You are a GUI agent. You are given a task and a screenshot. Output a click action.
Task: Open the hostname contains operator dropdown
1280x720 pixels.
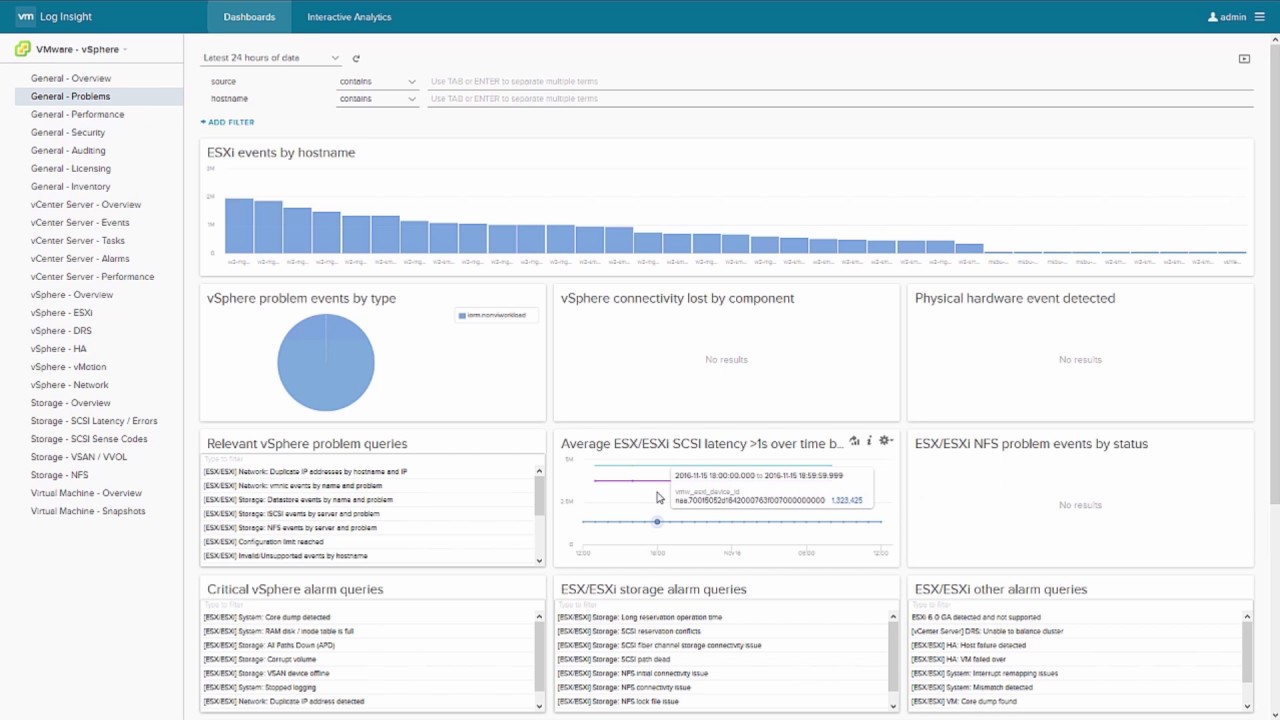pyautogui.click(x=377, y=99)
